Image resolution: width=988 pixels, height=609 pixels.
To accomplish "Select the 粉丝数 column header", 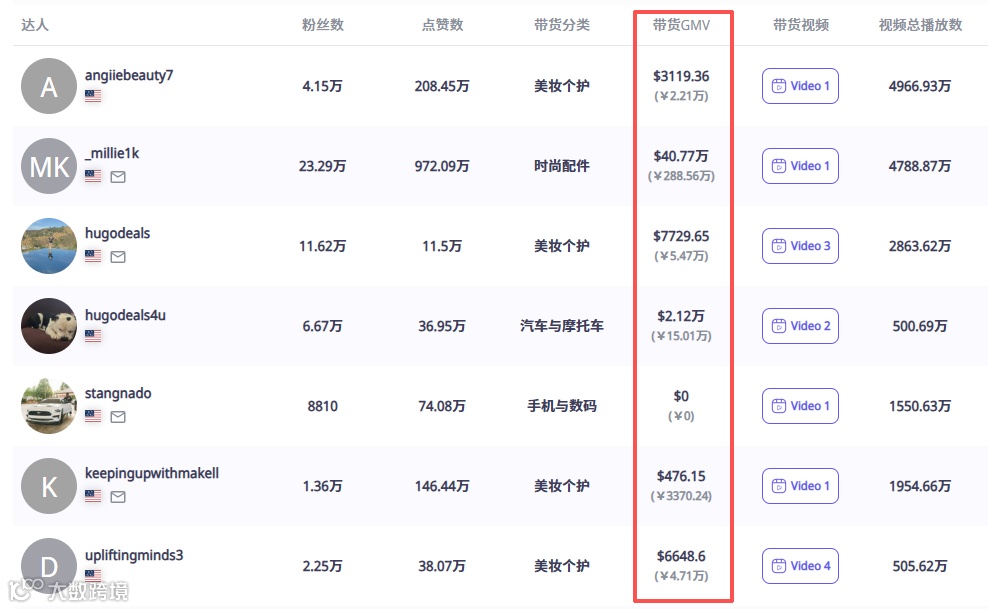I will tap(322, 25).
